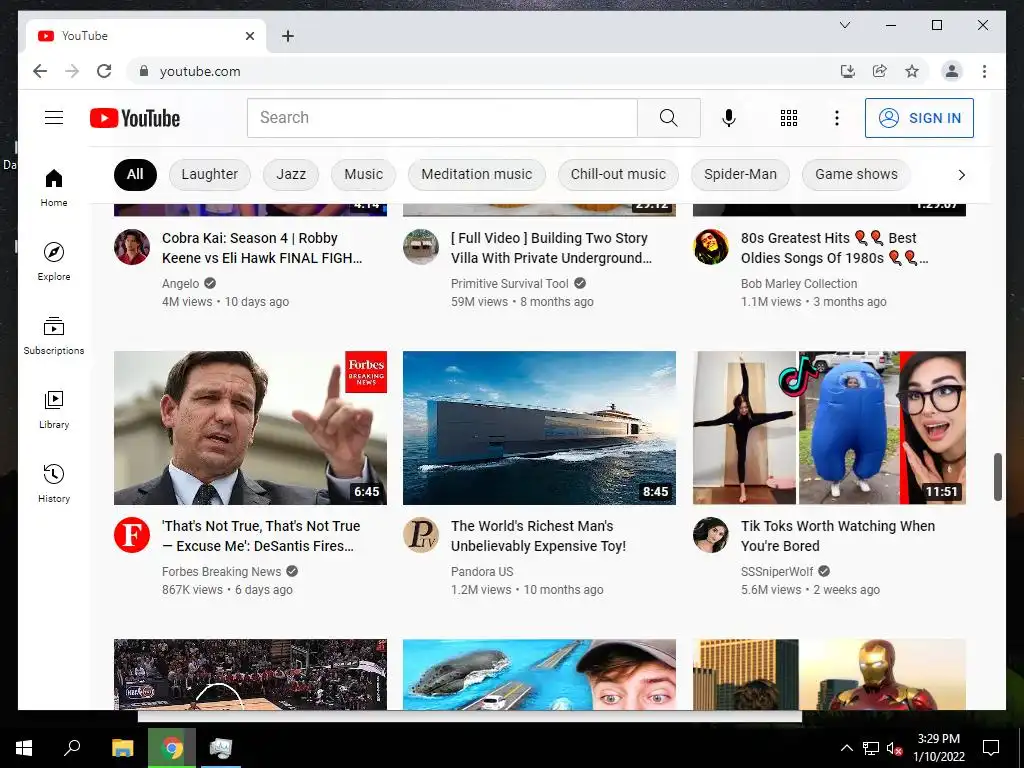
Task: Open Library in the sidebar
Action: tap(54, 409)
